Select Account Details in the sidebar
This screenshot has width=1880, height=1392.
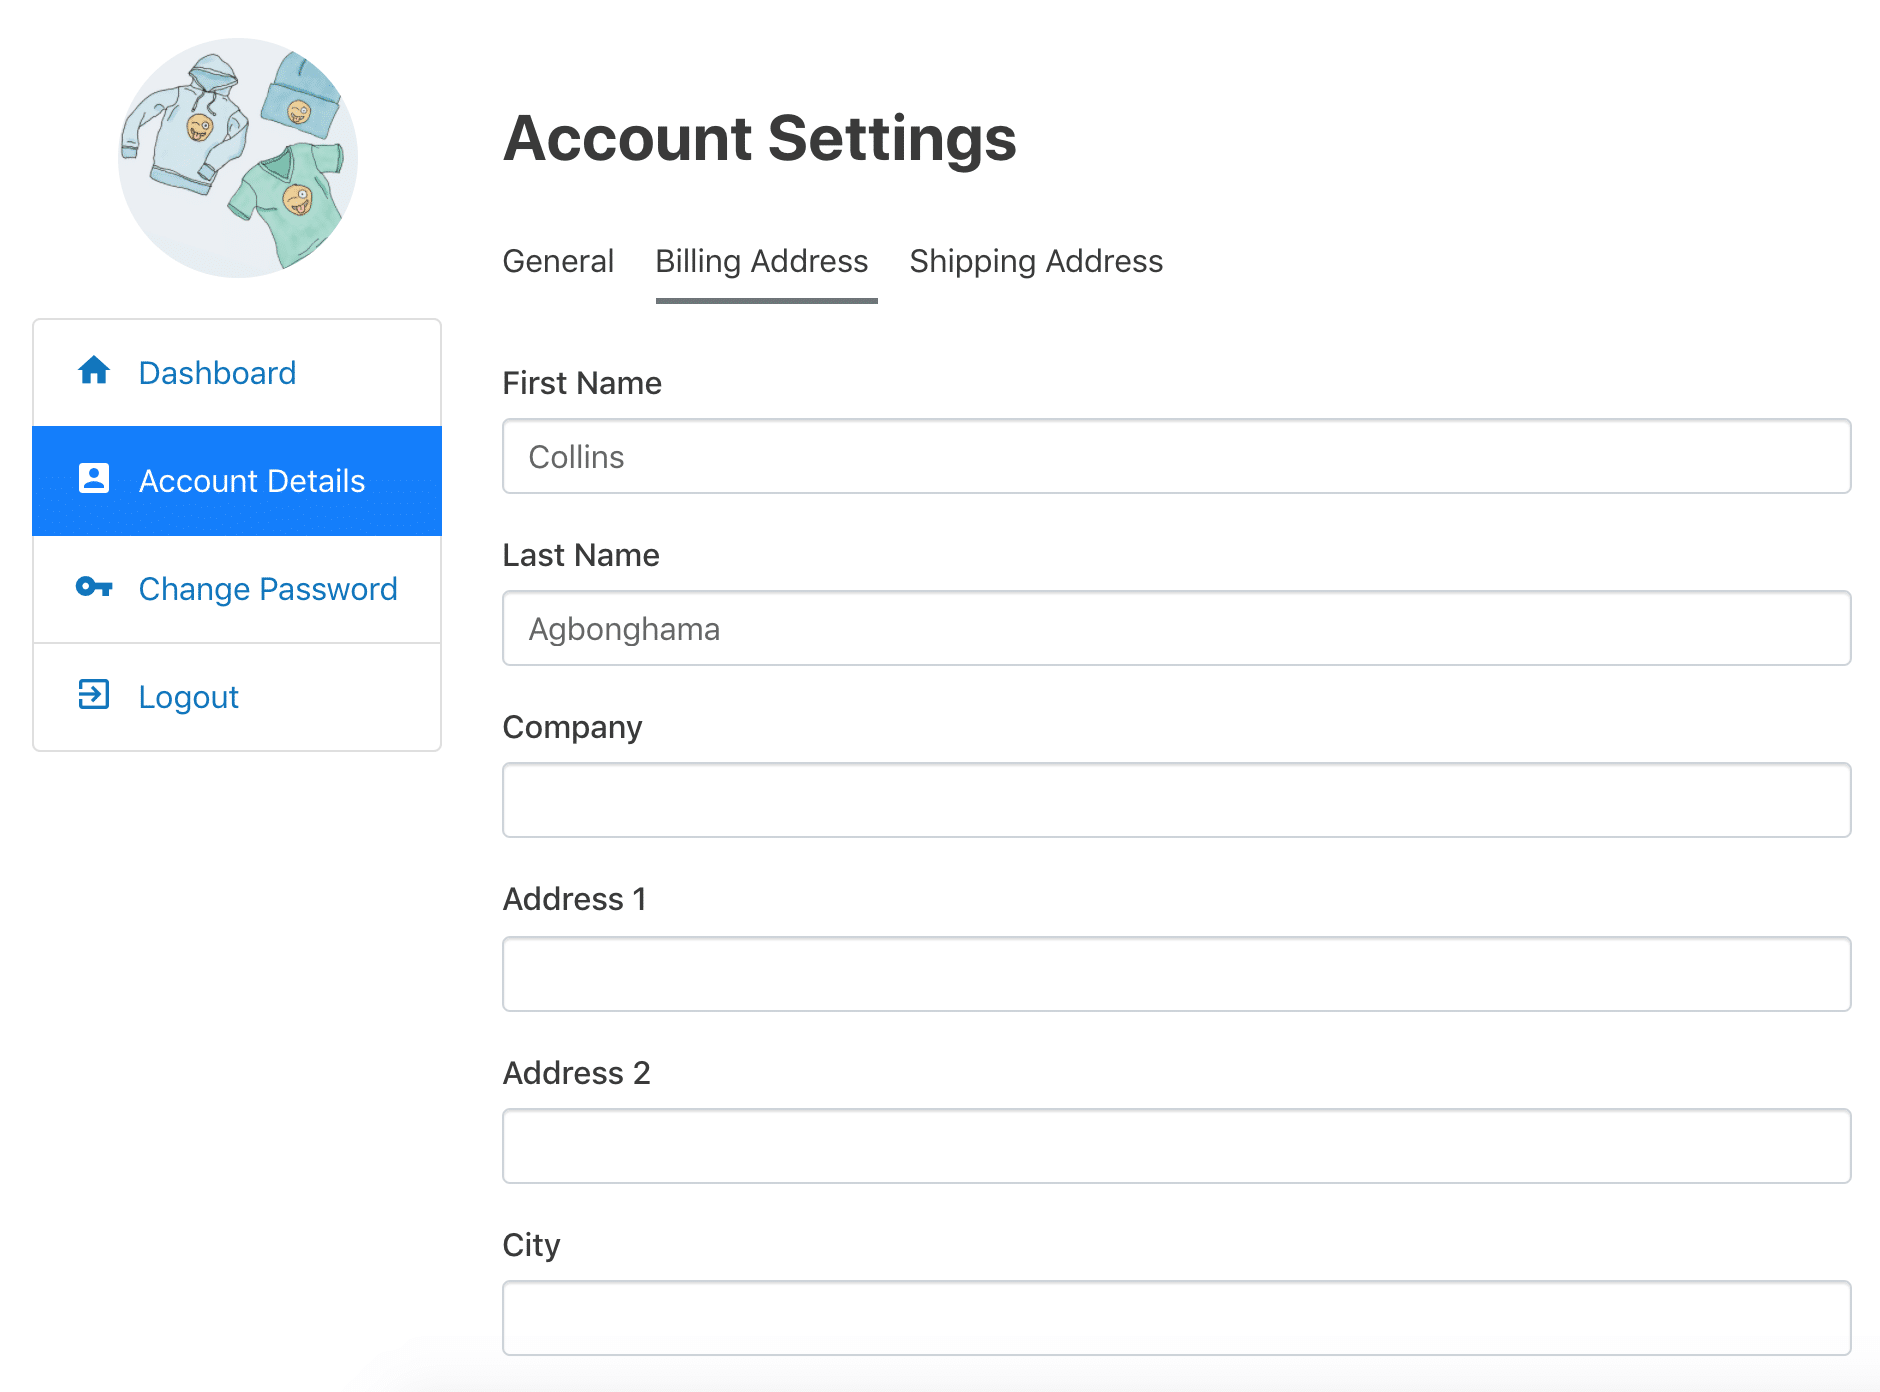point(251,480)
